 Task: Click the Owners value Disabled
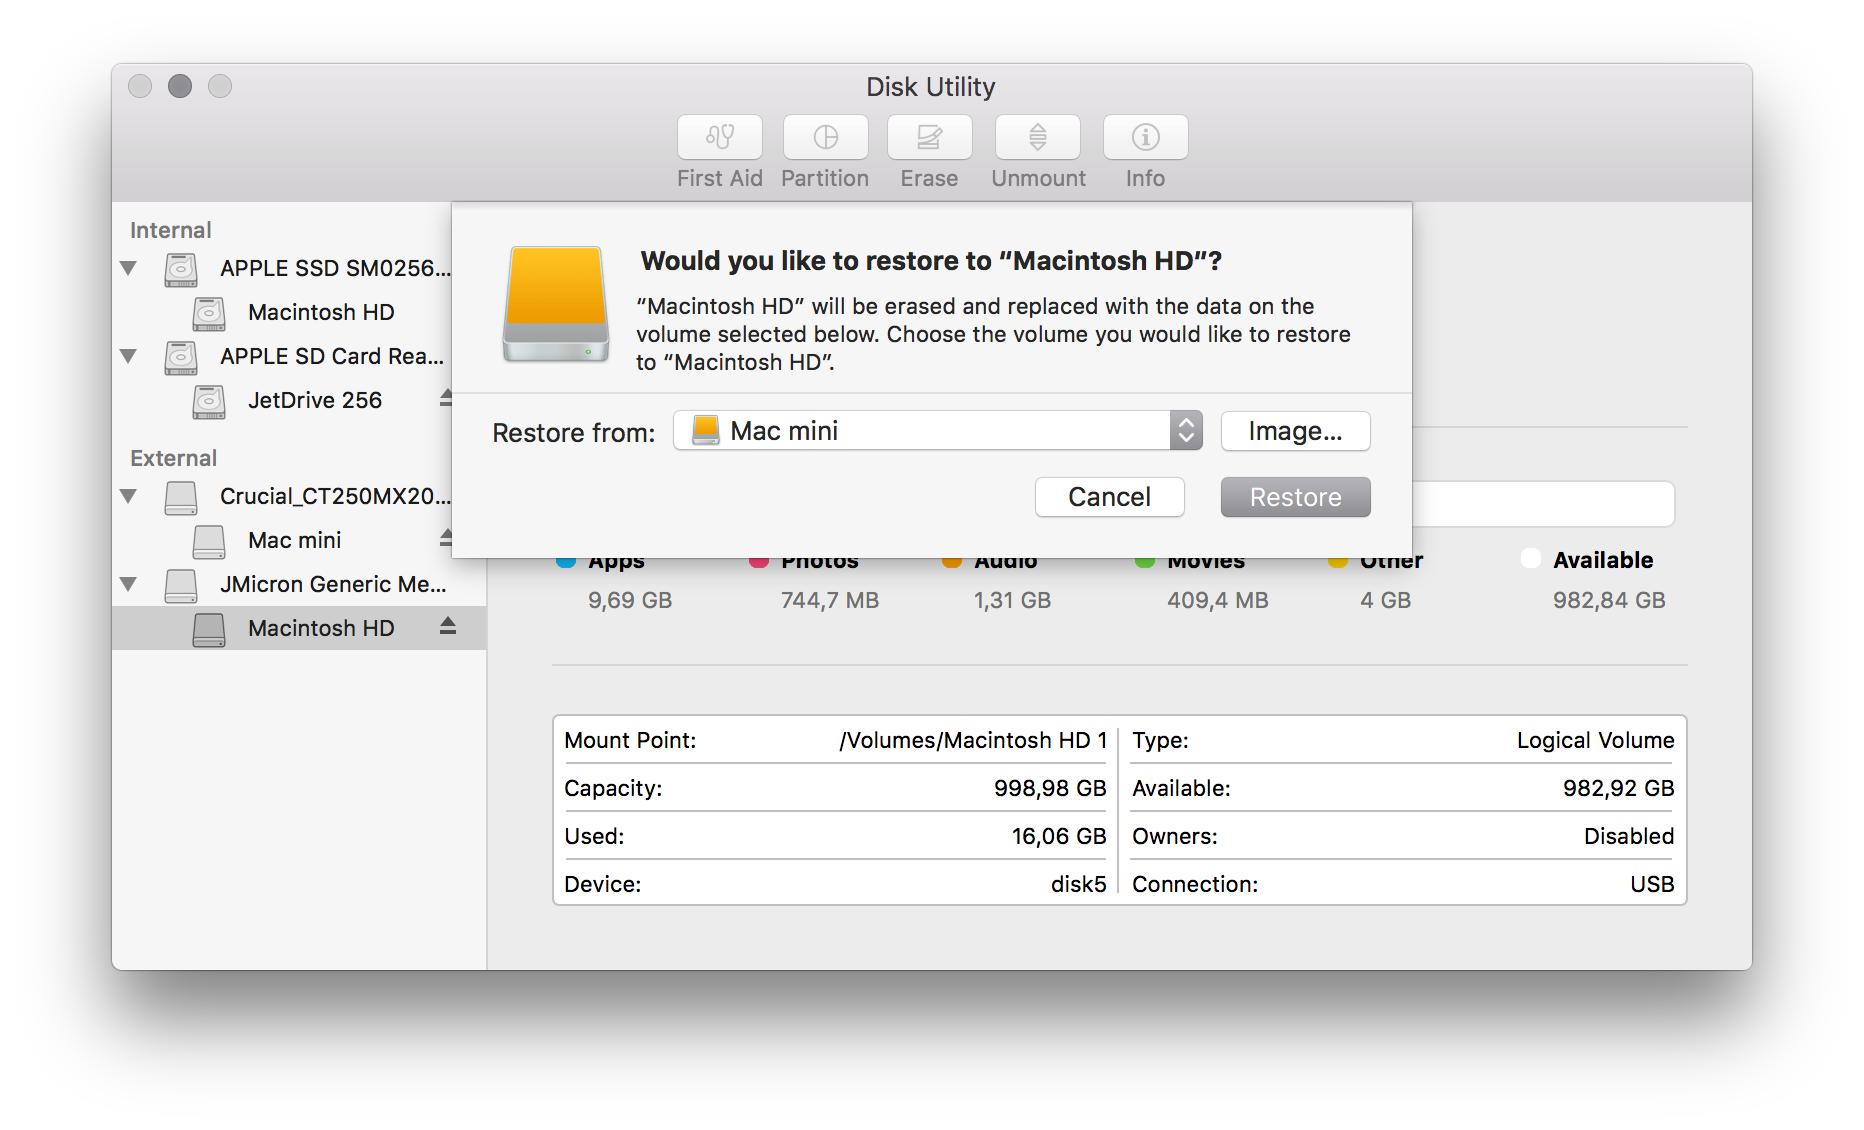pyautogui.click(x=1629, y=837)
